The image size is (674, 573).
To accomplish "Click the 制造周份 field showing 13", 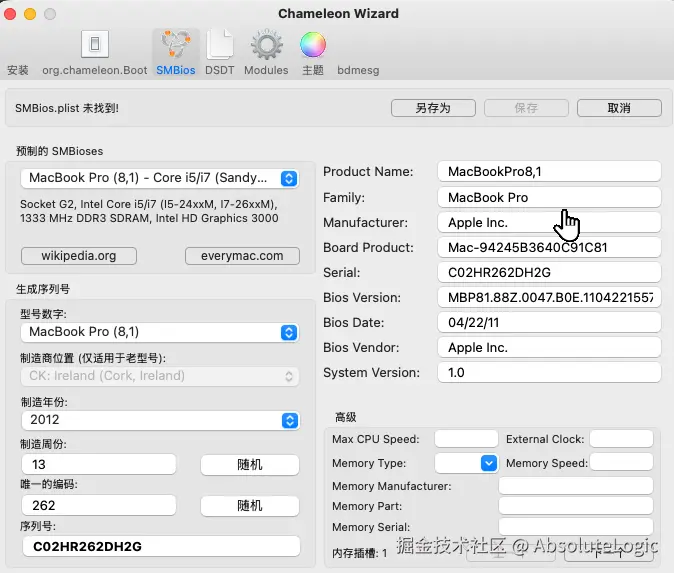I will tap(99, 464).
